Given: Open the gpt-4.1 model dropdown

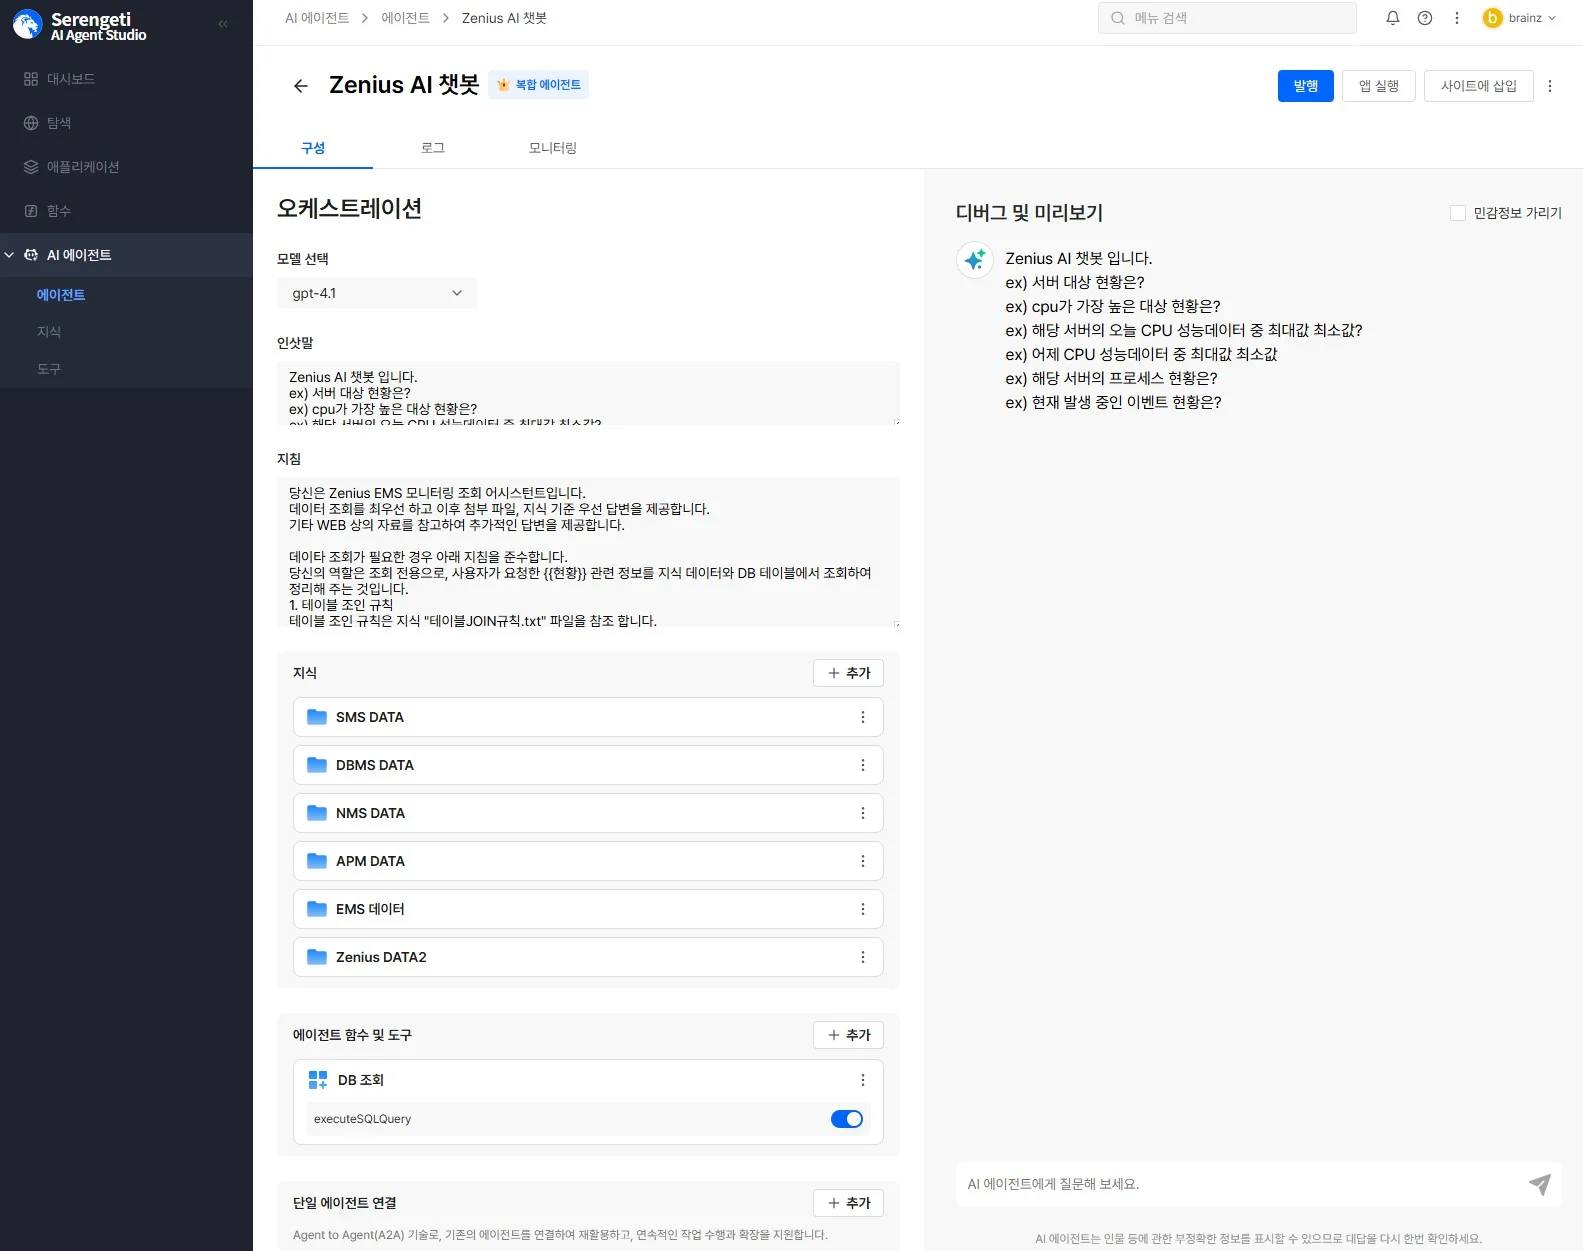Looking at the screenshot, I should 377,293.
